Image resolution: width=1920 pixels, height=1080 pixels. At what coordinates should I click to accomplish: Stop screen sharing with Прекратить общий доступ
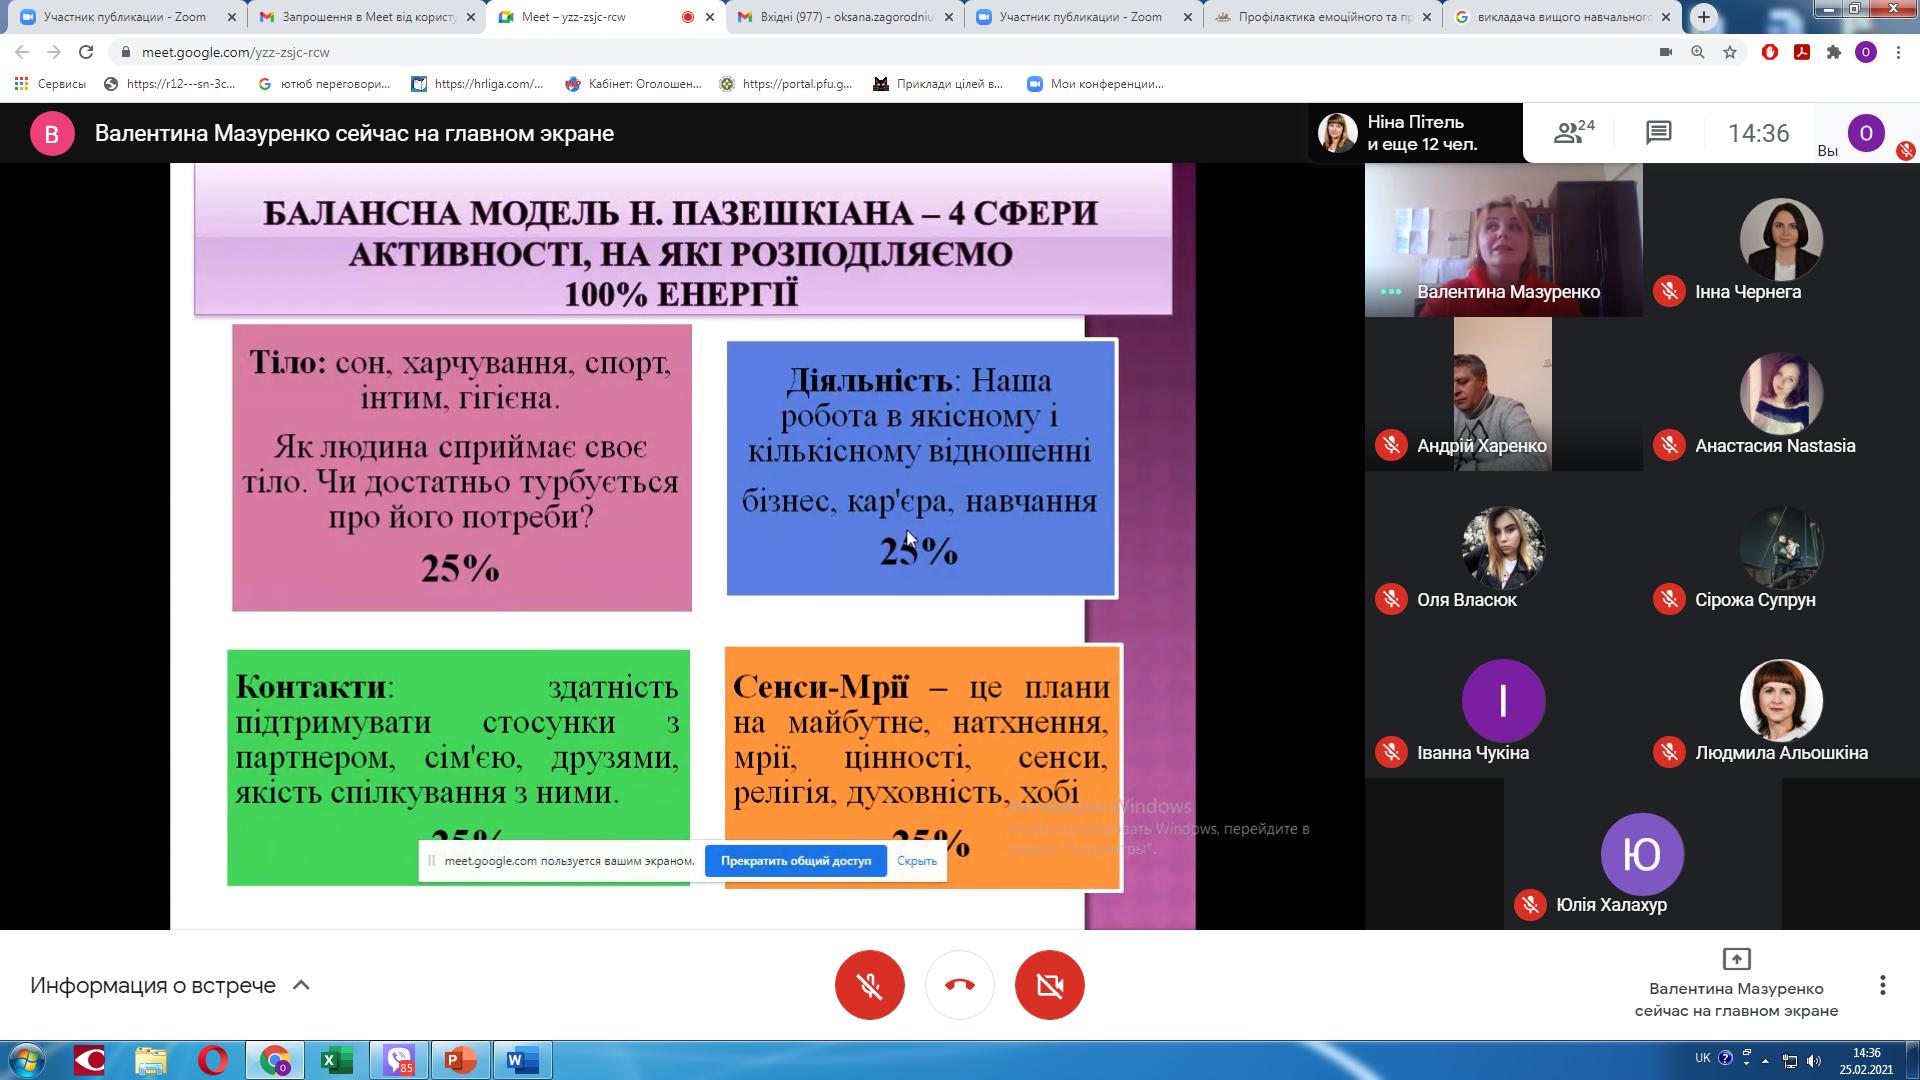tap(796, 861)
